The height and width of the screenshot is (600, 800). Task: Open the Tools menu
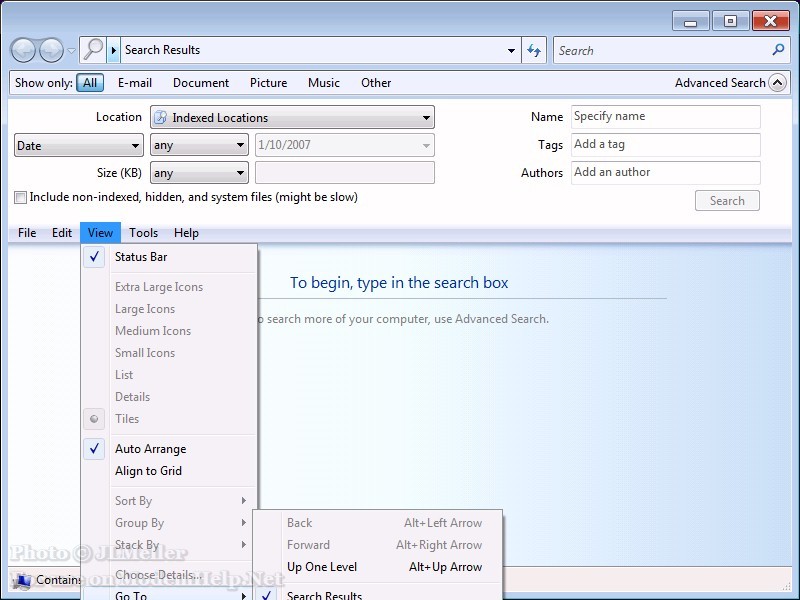pos(143,233)
